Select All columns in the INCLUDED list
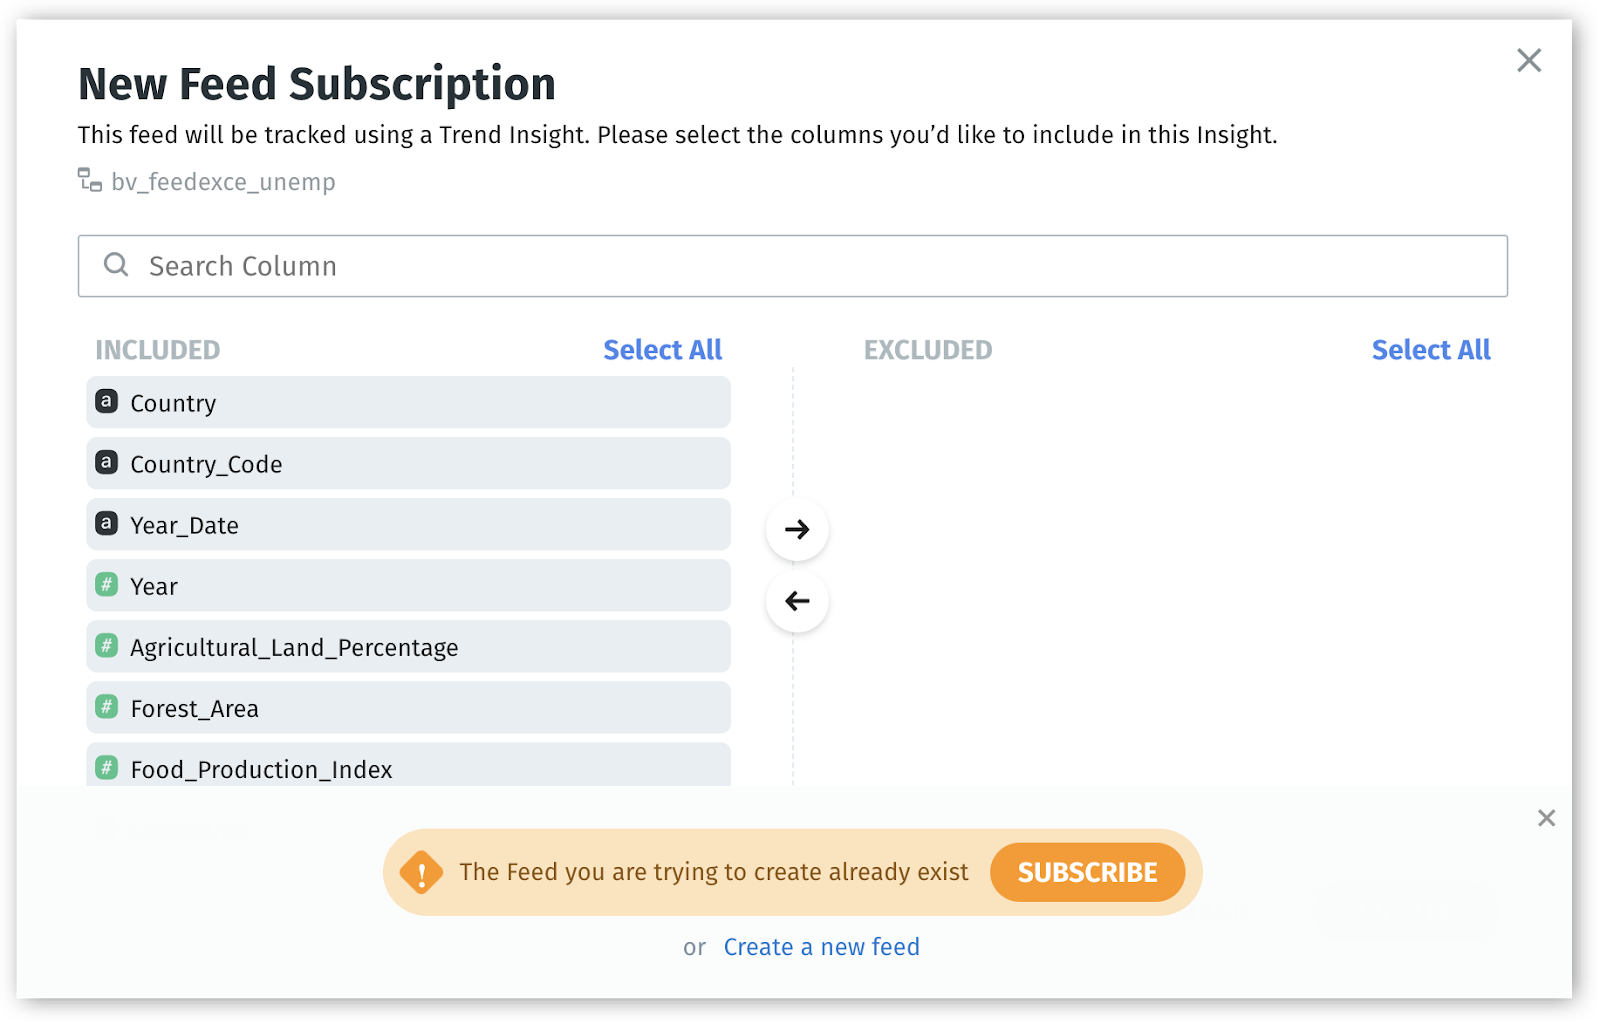This screenshot has height=1024, width=1600. point(662,349)
